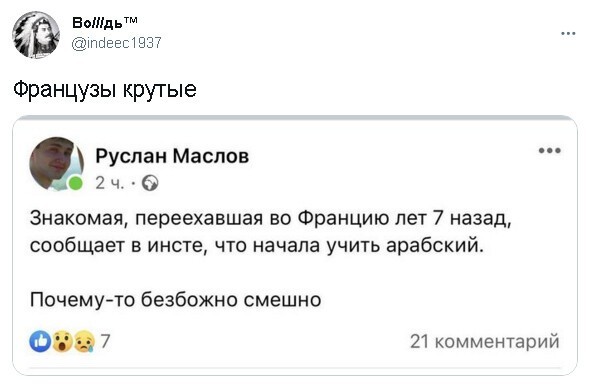Click the blue thumbs-up Like reaction
Screen dimensions: 594x384
(x=40, y=342)
